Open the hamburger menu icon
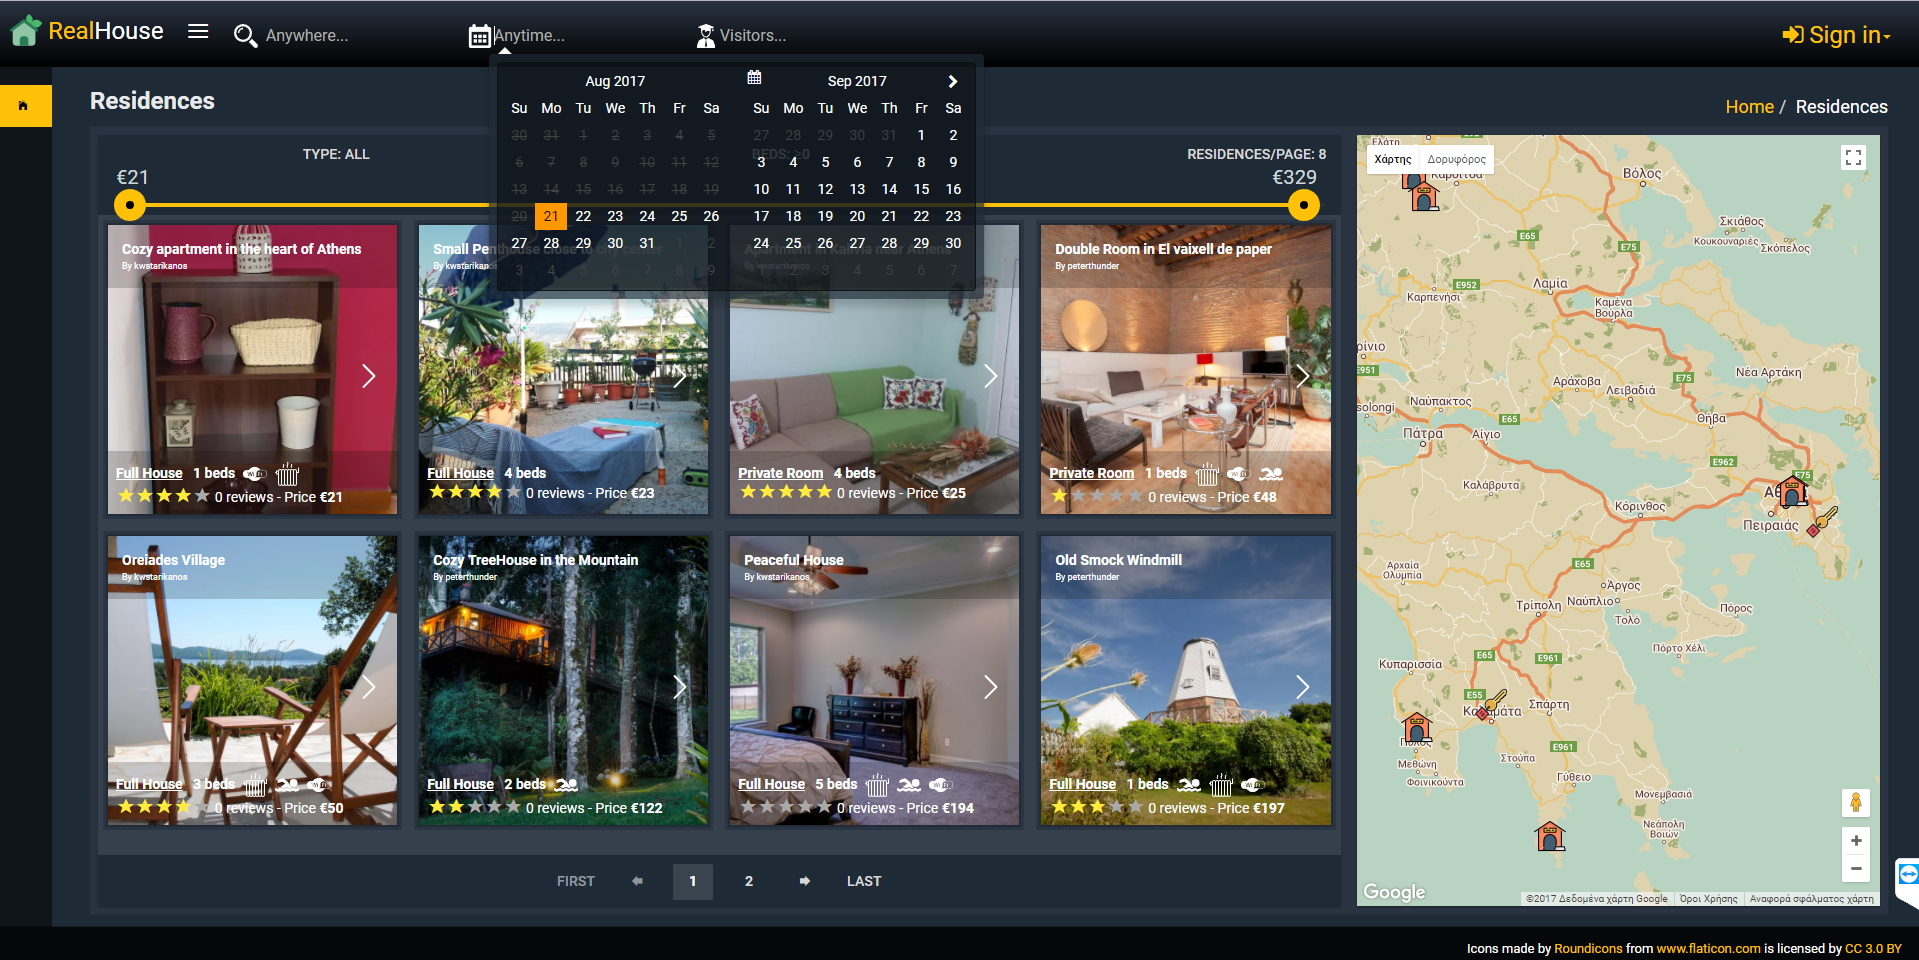 coord(198,31)
